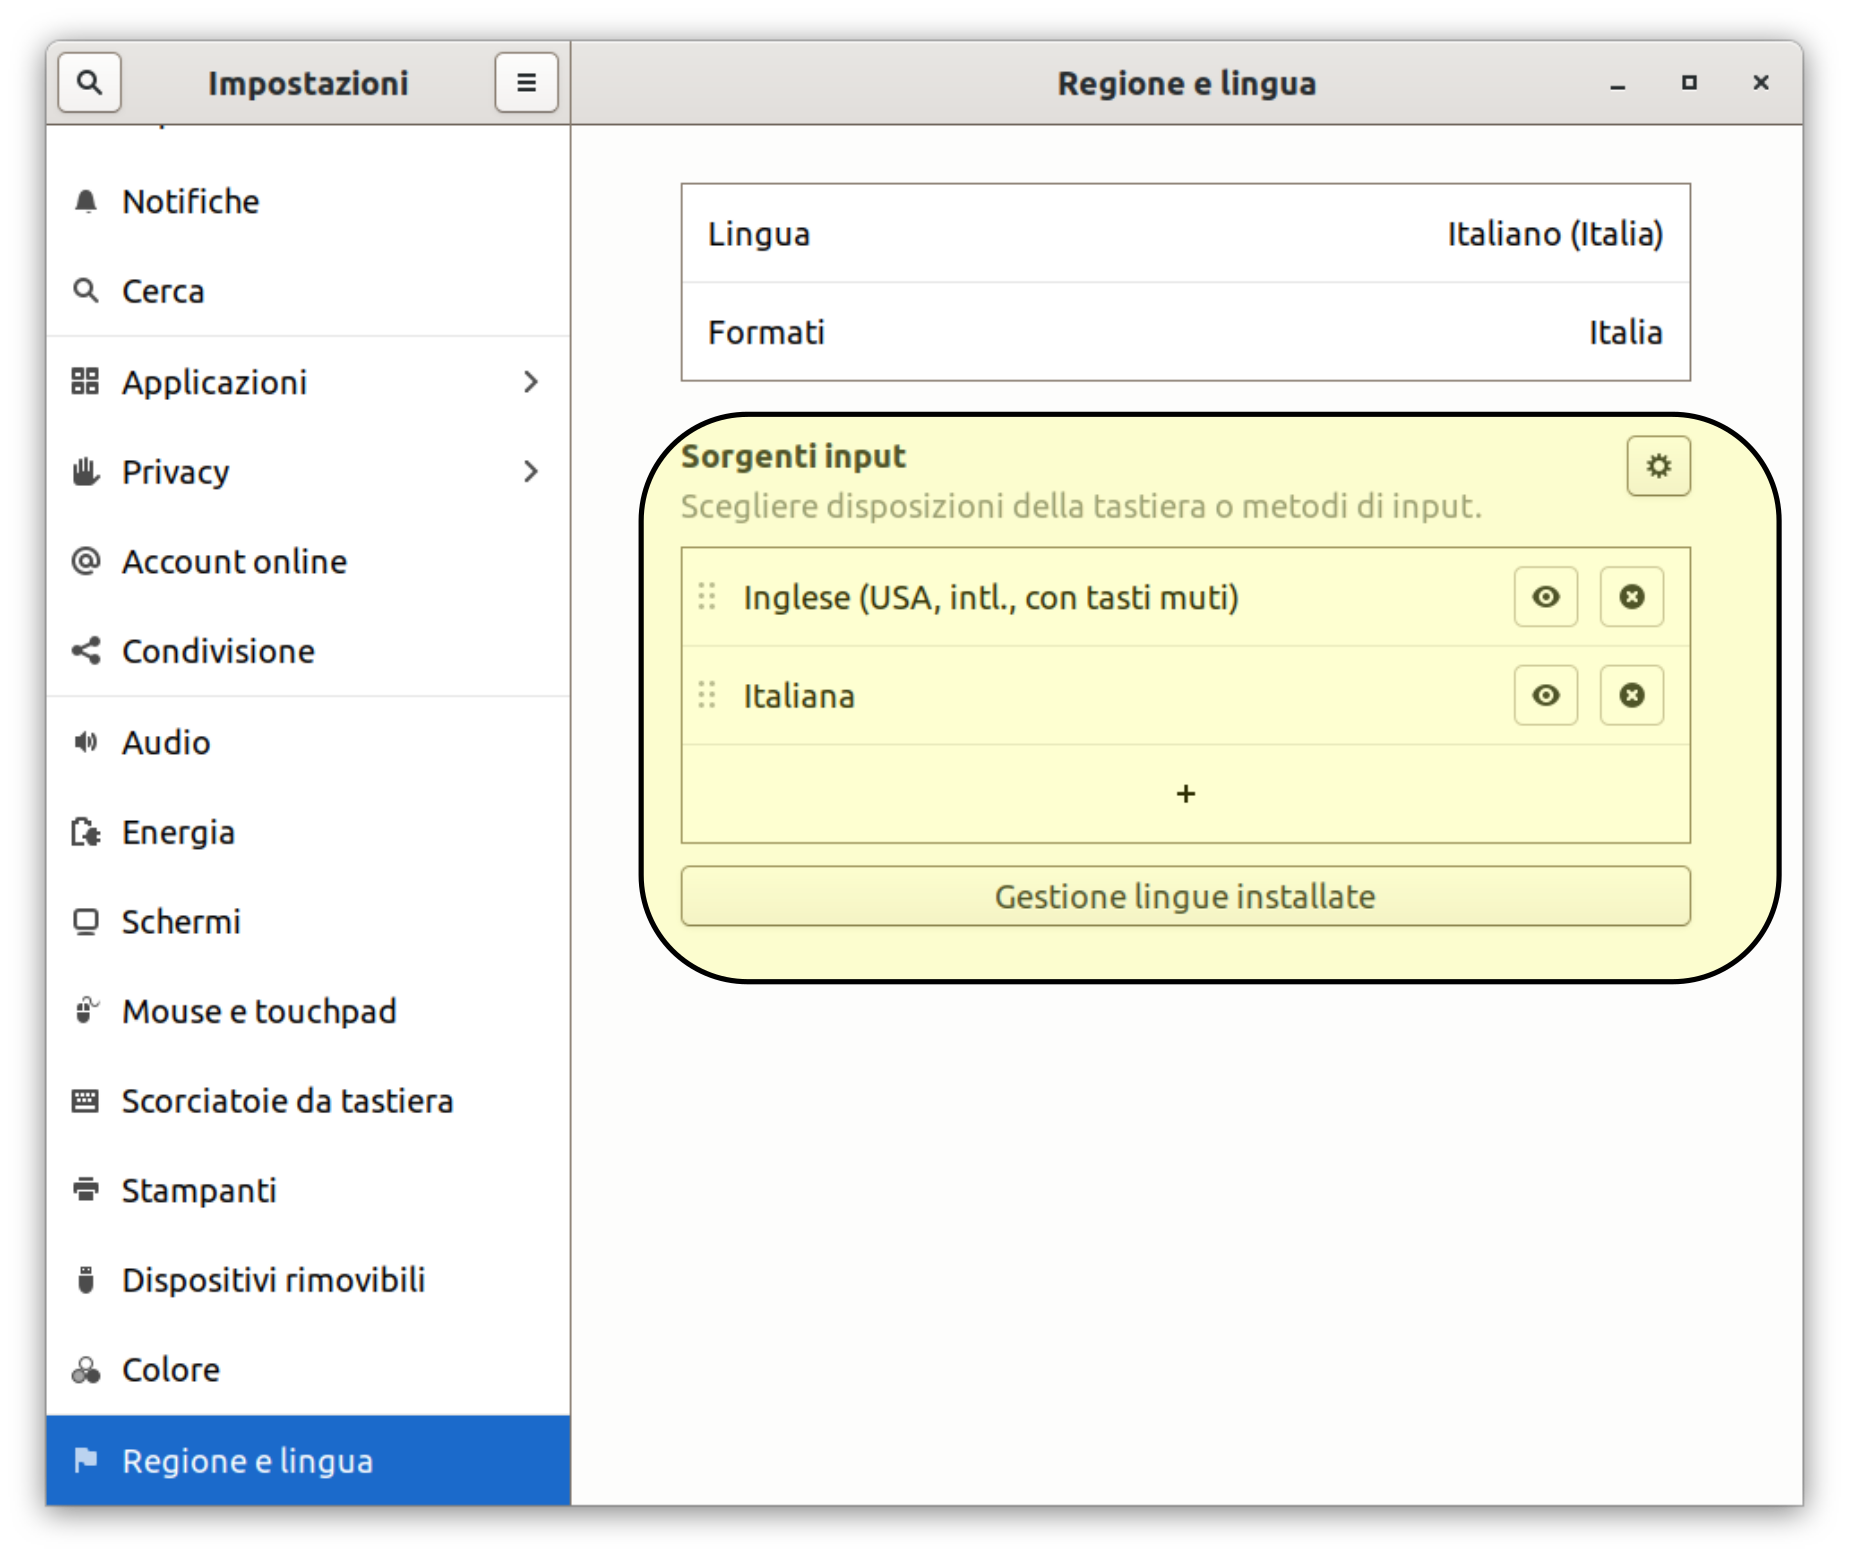Viewport: 1849px width, 1557px height.
Task: Remove the Inglese (USA, intl.) input source
Action: click(1631, 597)
